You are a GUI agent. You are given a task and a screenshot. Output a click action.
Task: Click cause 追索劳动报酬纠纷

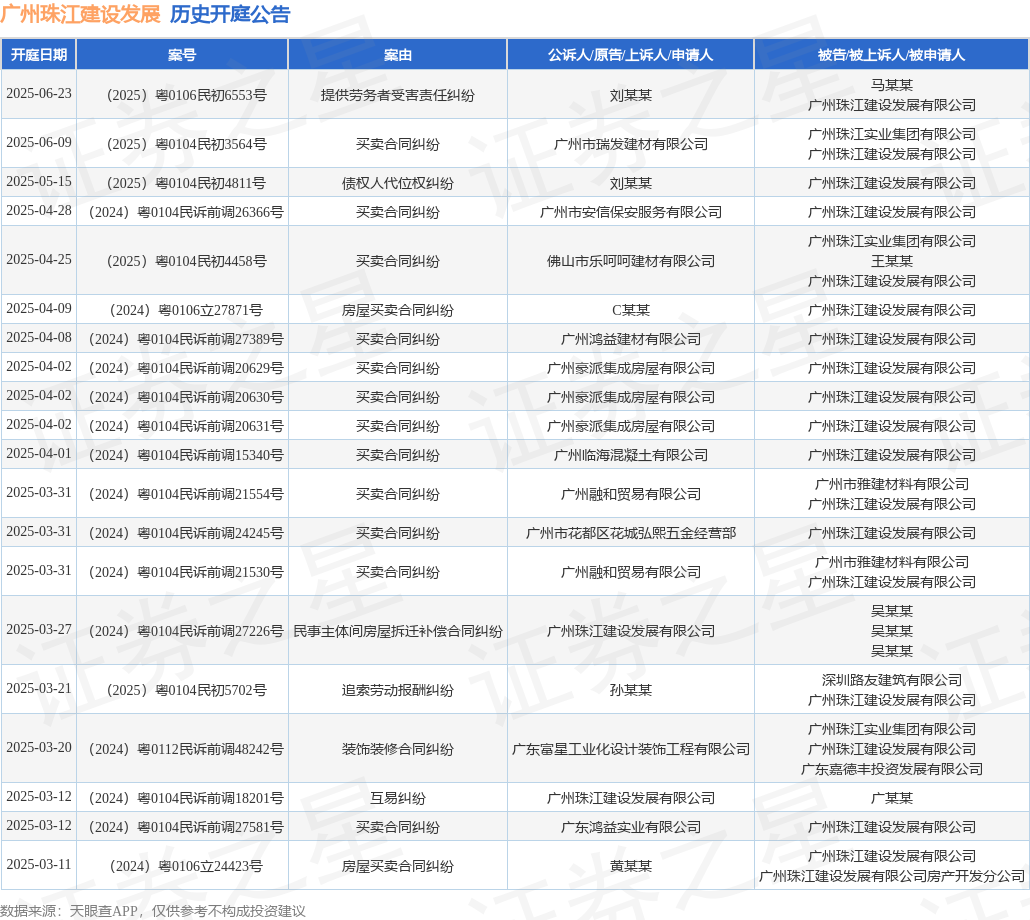(397, 690)
